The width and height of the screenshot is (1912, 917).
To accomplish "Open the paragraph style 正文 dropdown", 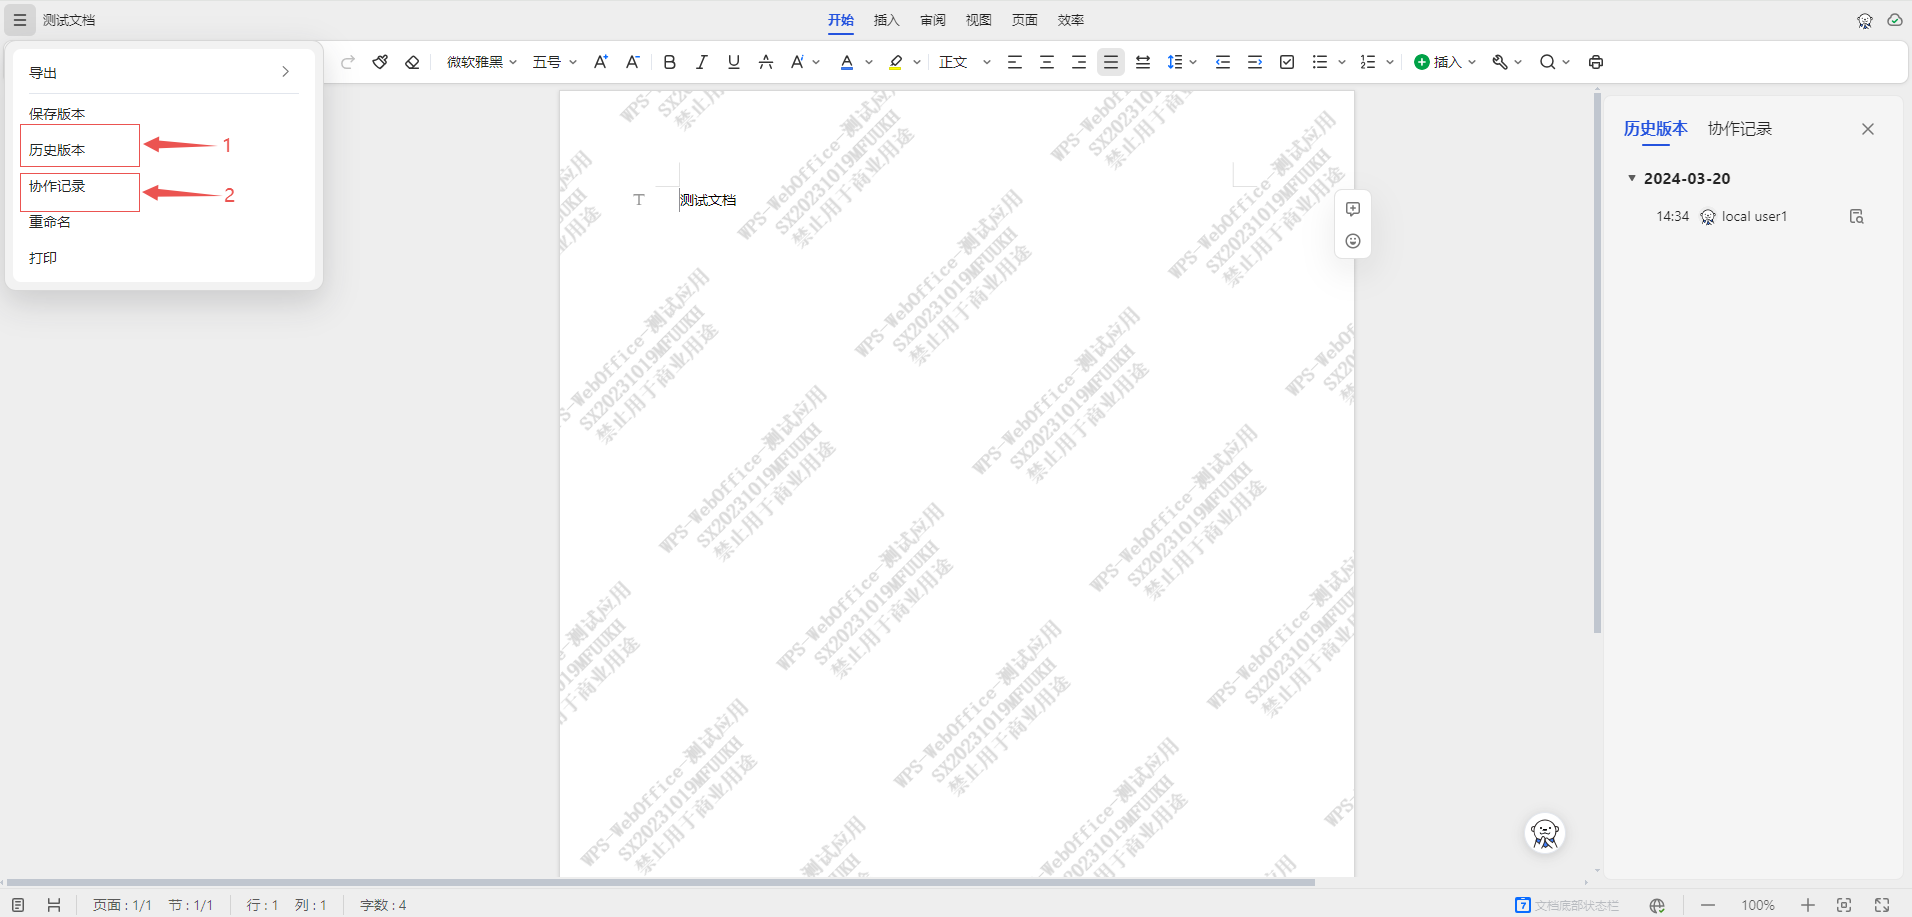I will [965, 62].
